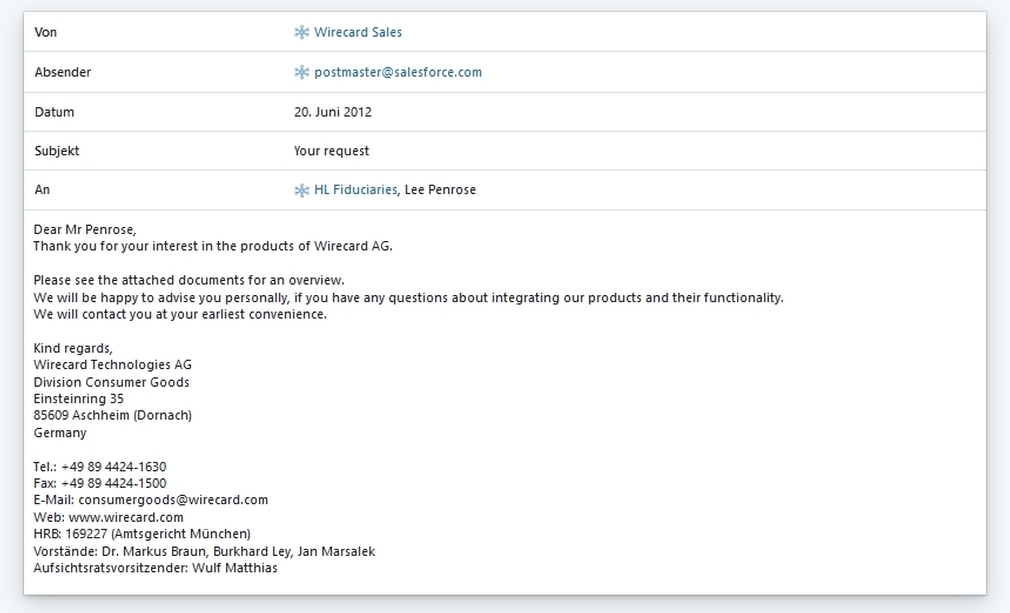Click the Datum field label
The image size is (1010, 613).
pyautogui.click(x=54, y=112)
